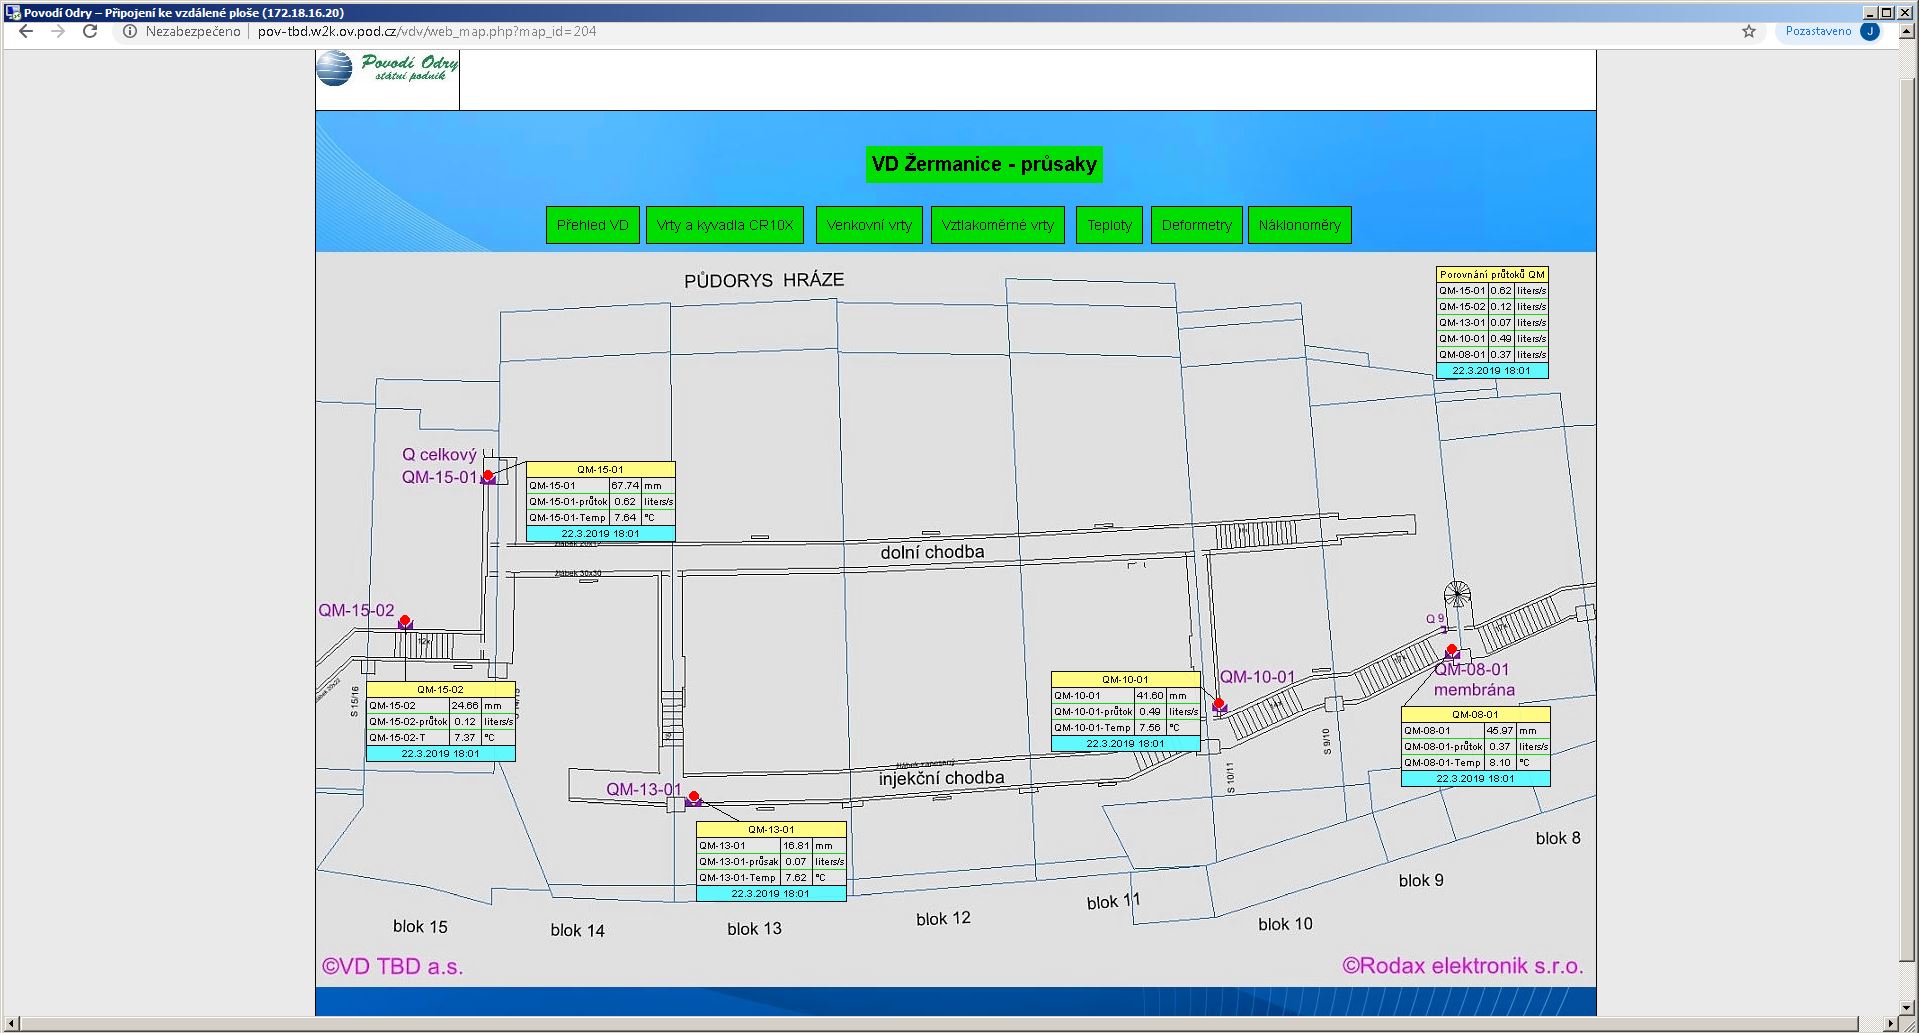
Task: Click QM-15-01 0.62 row in comparison table
Action: pos(1492,290)
